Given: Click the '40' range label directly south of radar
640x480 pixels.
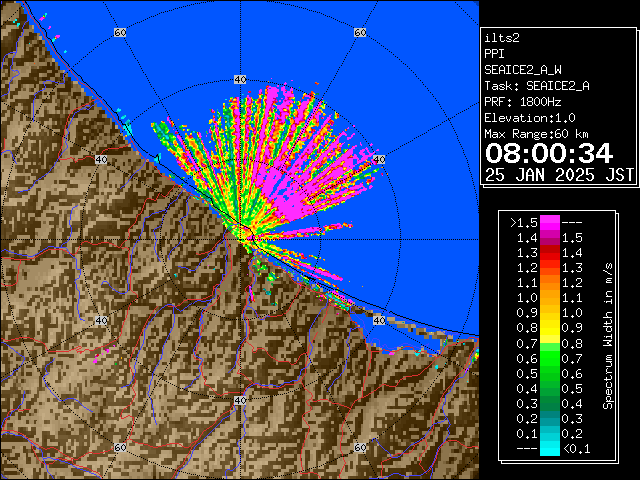Looking at the screenshot, I should pyautogui.click(x=240, y=400).
